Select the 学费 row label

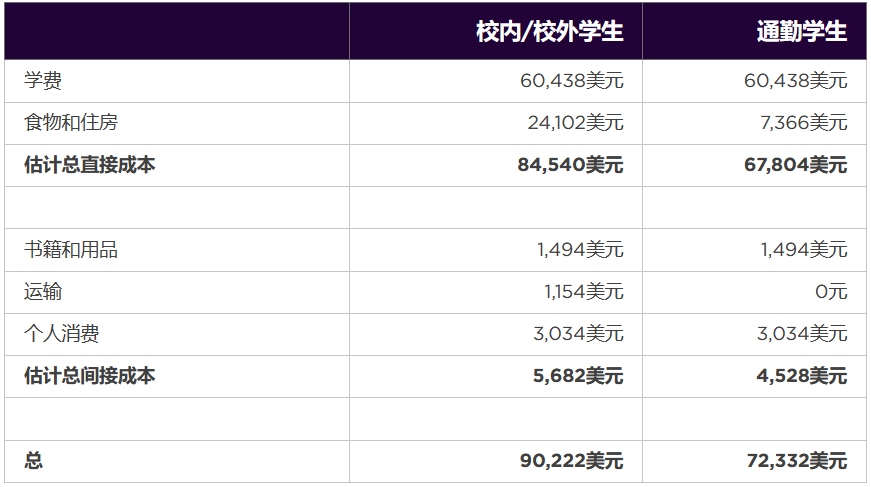(43, 81)
